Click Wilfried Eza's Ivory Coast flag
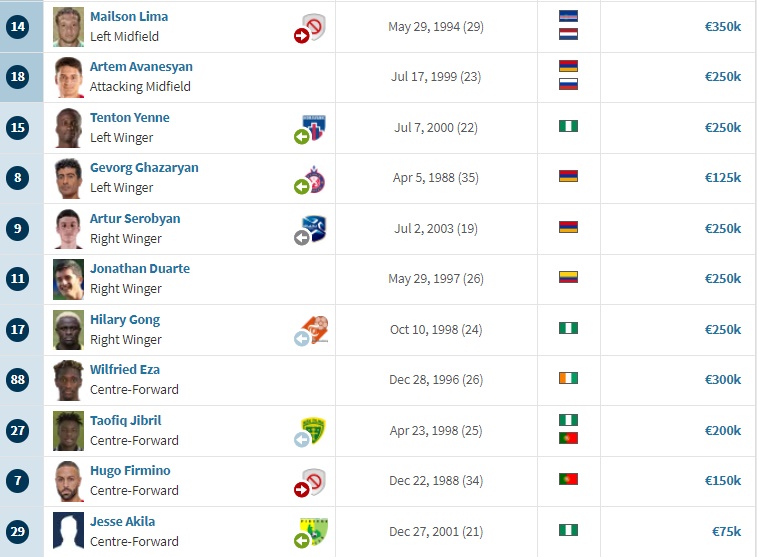 568,378
